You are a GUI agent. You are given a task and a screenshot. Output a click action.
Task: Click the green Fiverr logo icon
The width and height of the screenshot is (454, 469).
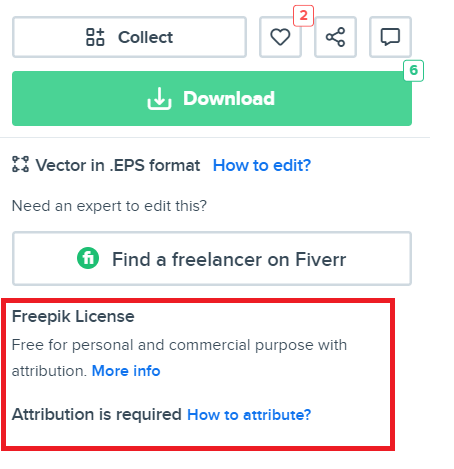88,258
